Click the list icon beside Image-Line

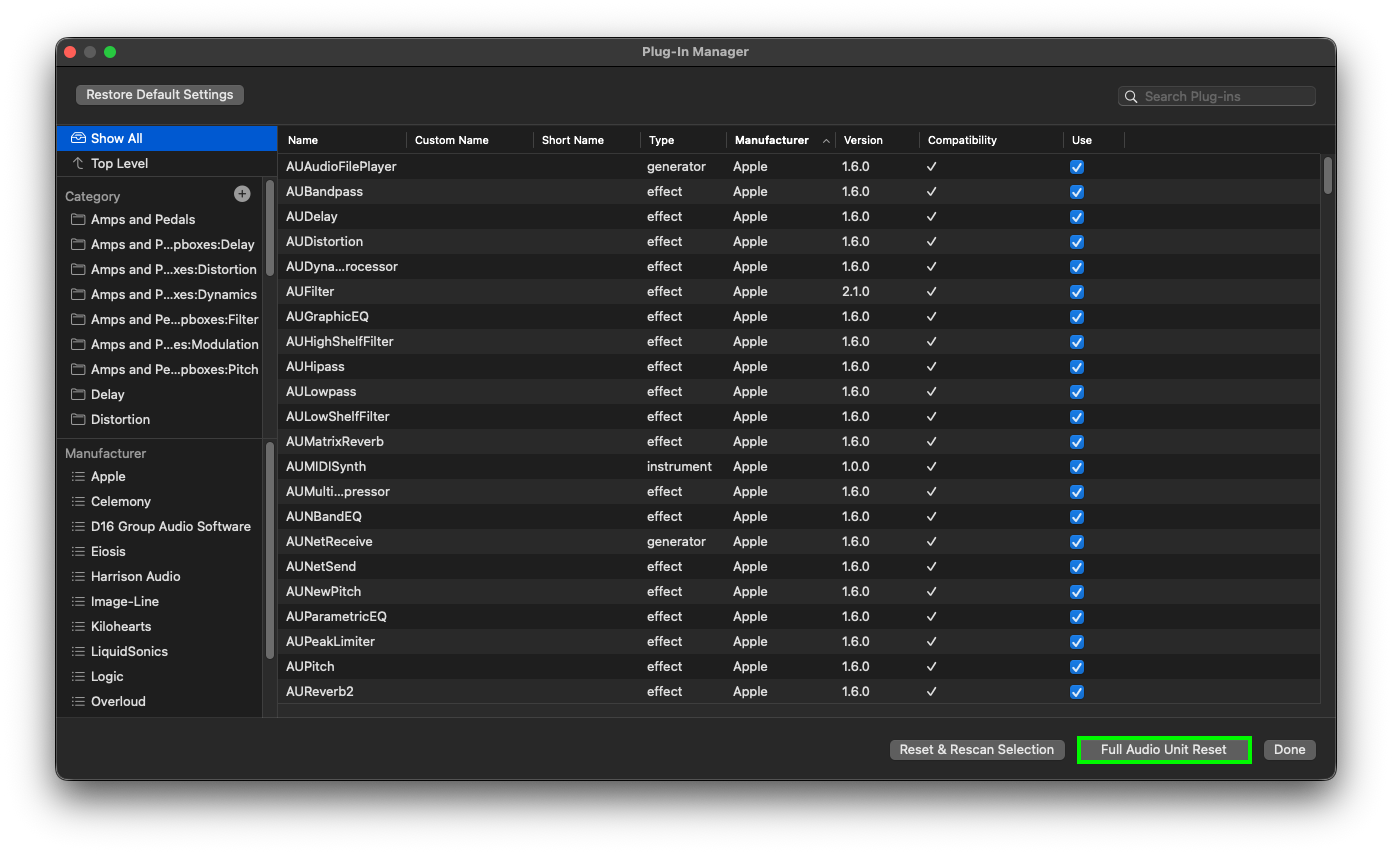pos(78,601)
